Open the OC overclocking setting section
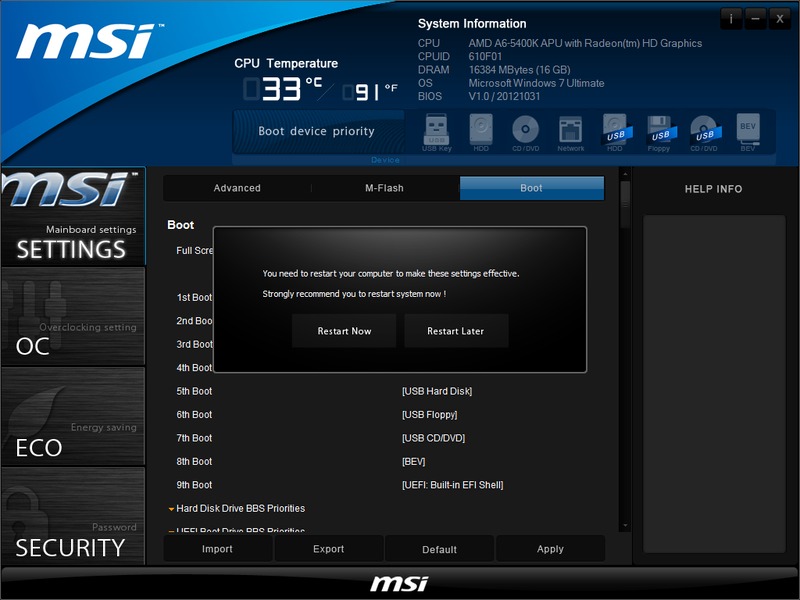 (x=73, y=317)
